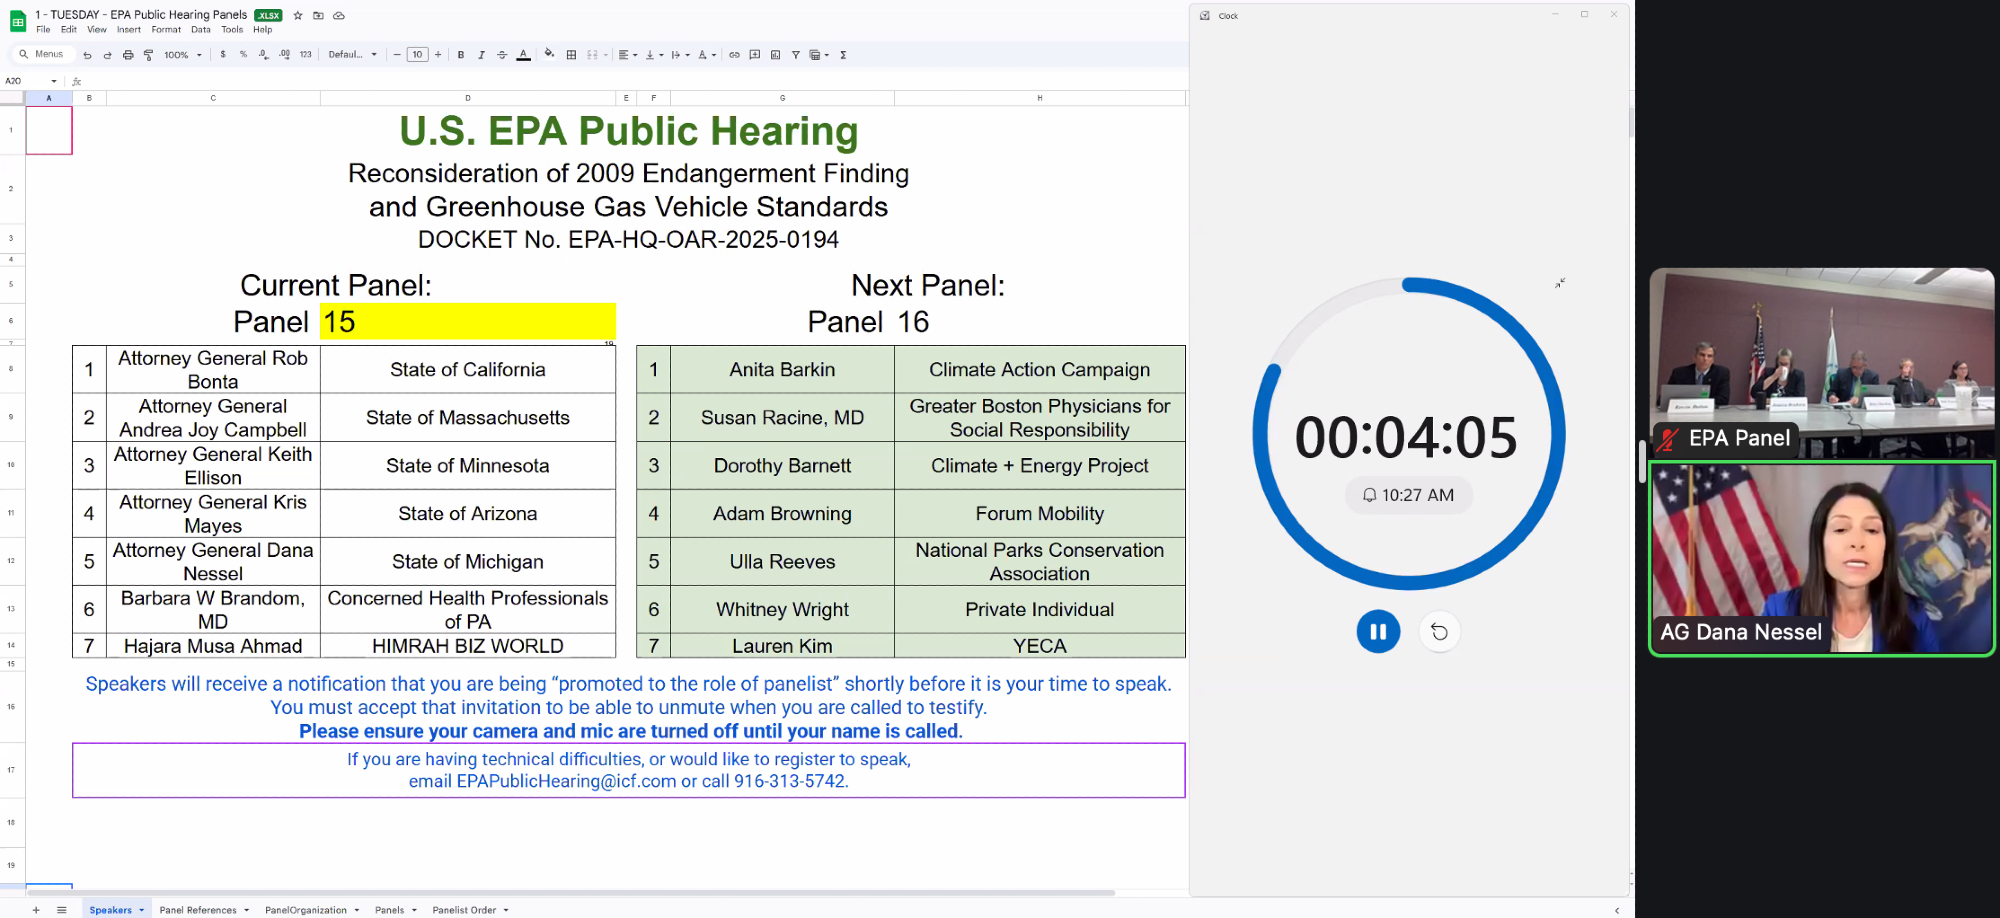Click the insert link icon

pyautogui.click(x=734, y=55)
